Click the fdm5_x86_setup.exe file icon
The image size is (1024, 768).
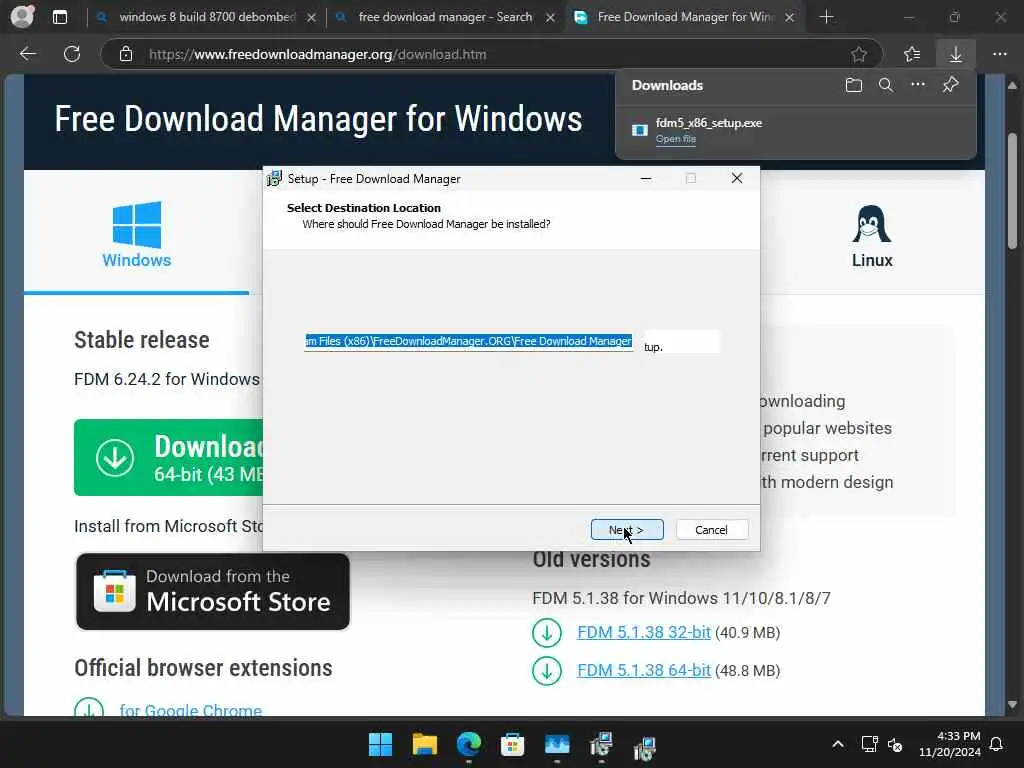[639, 130]
